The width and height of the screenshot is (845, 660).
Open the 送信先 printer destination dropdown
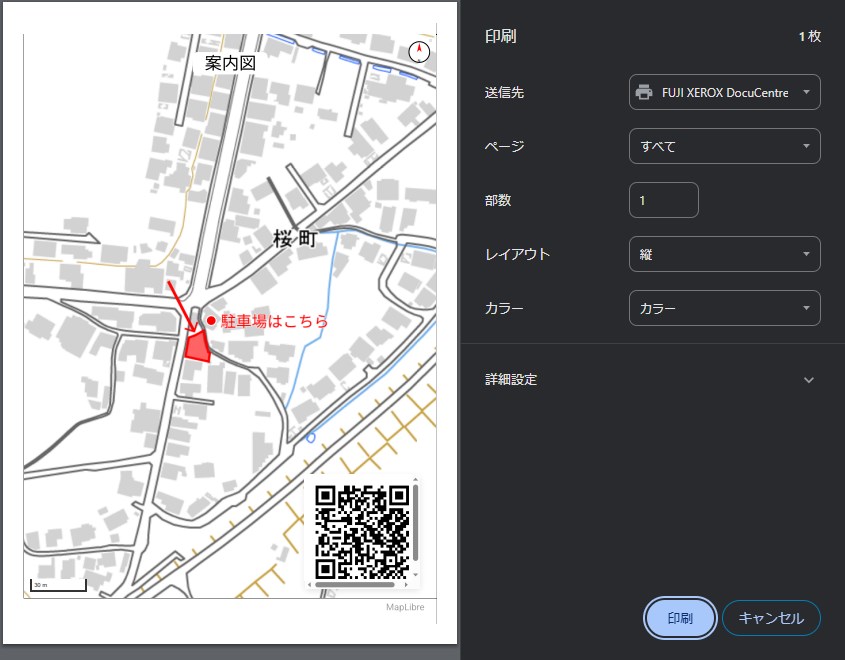[x=724, y=92]
